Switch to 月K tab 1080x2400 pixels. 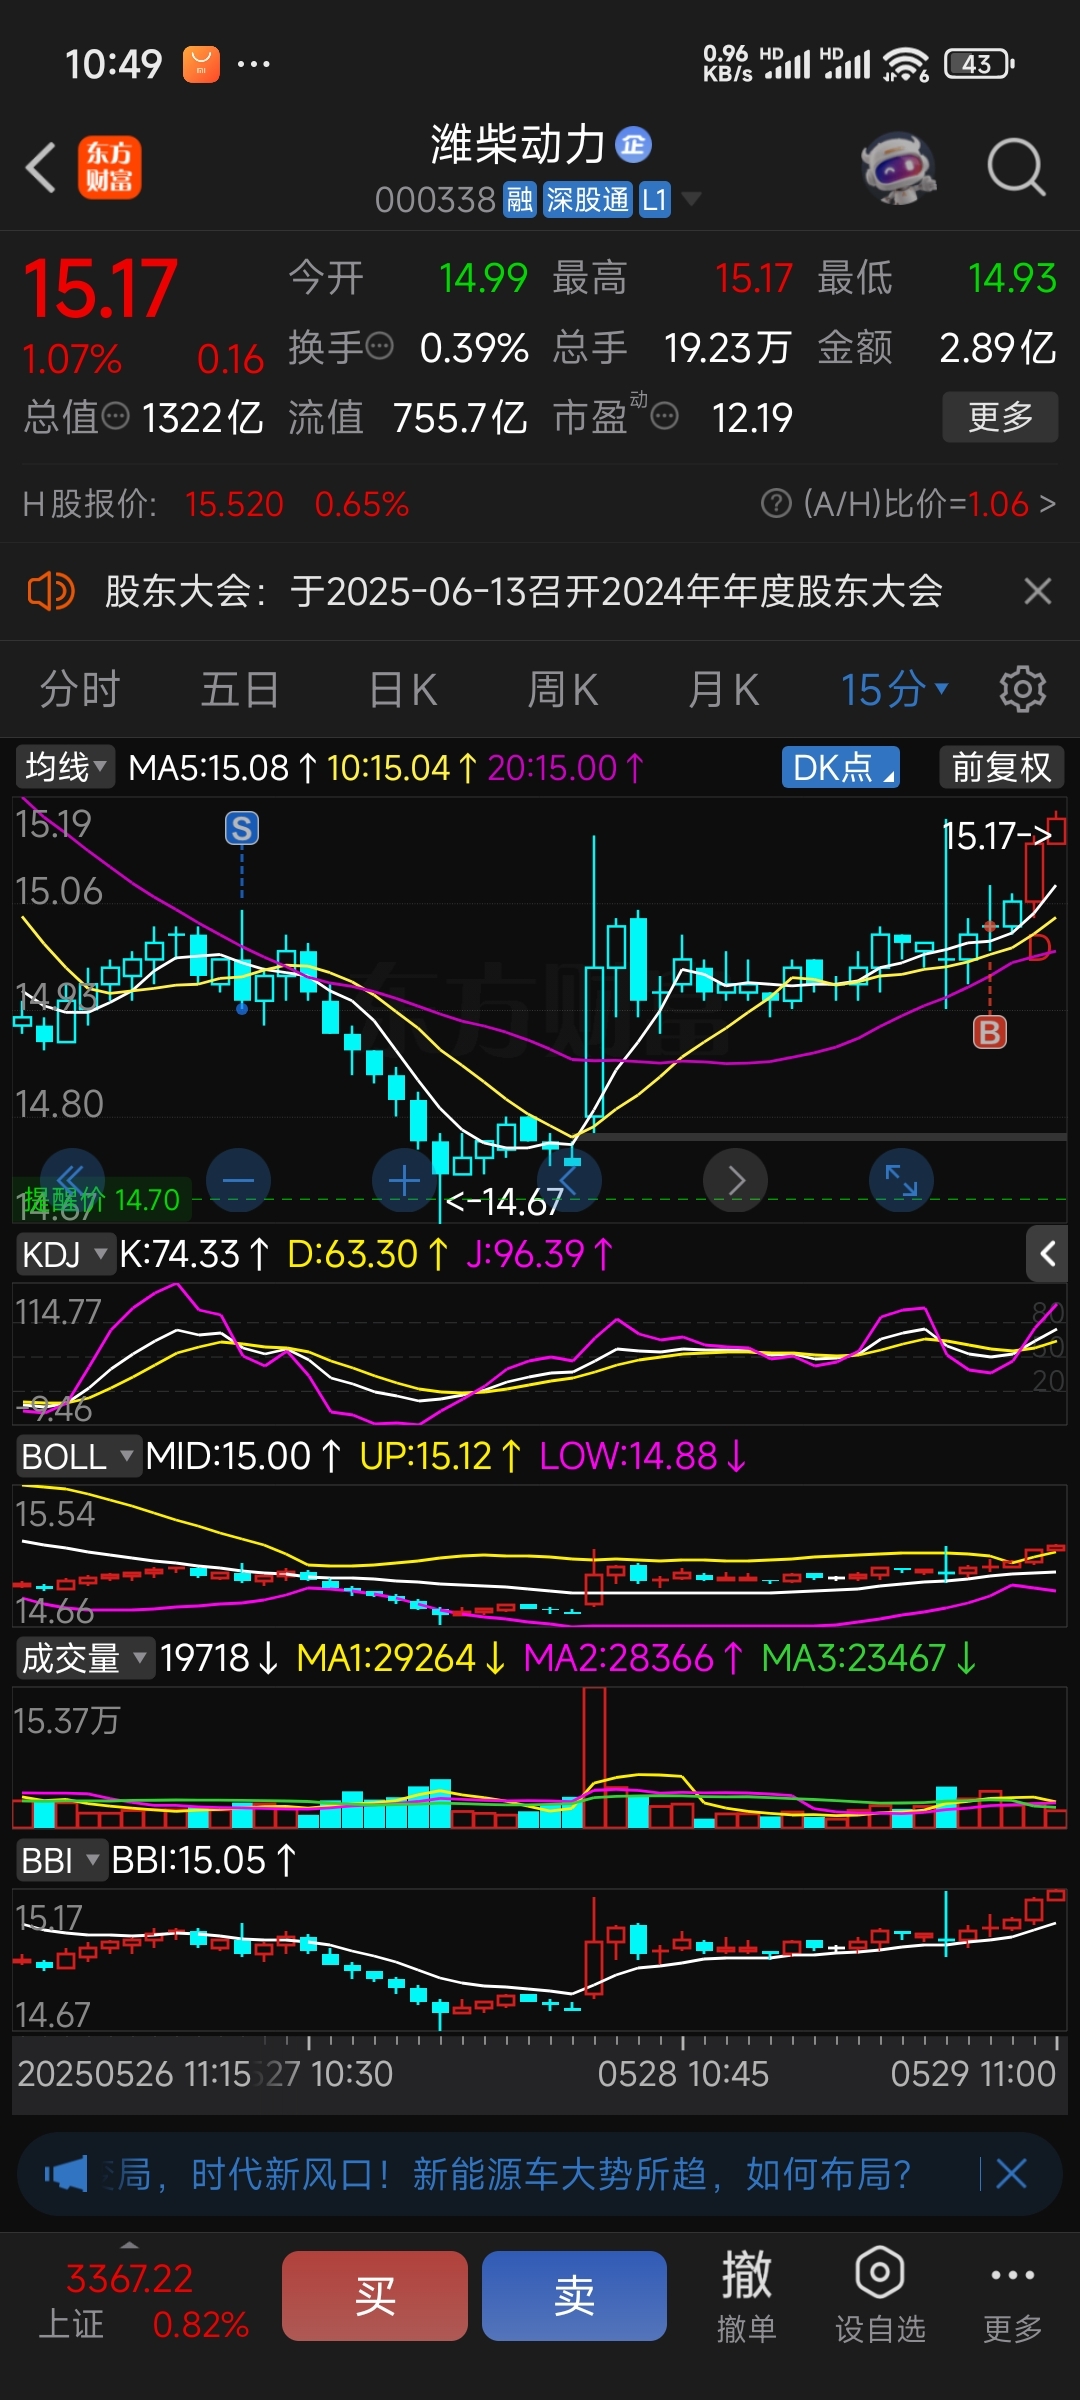click(x=724, y=689)
